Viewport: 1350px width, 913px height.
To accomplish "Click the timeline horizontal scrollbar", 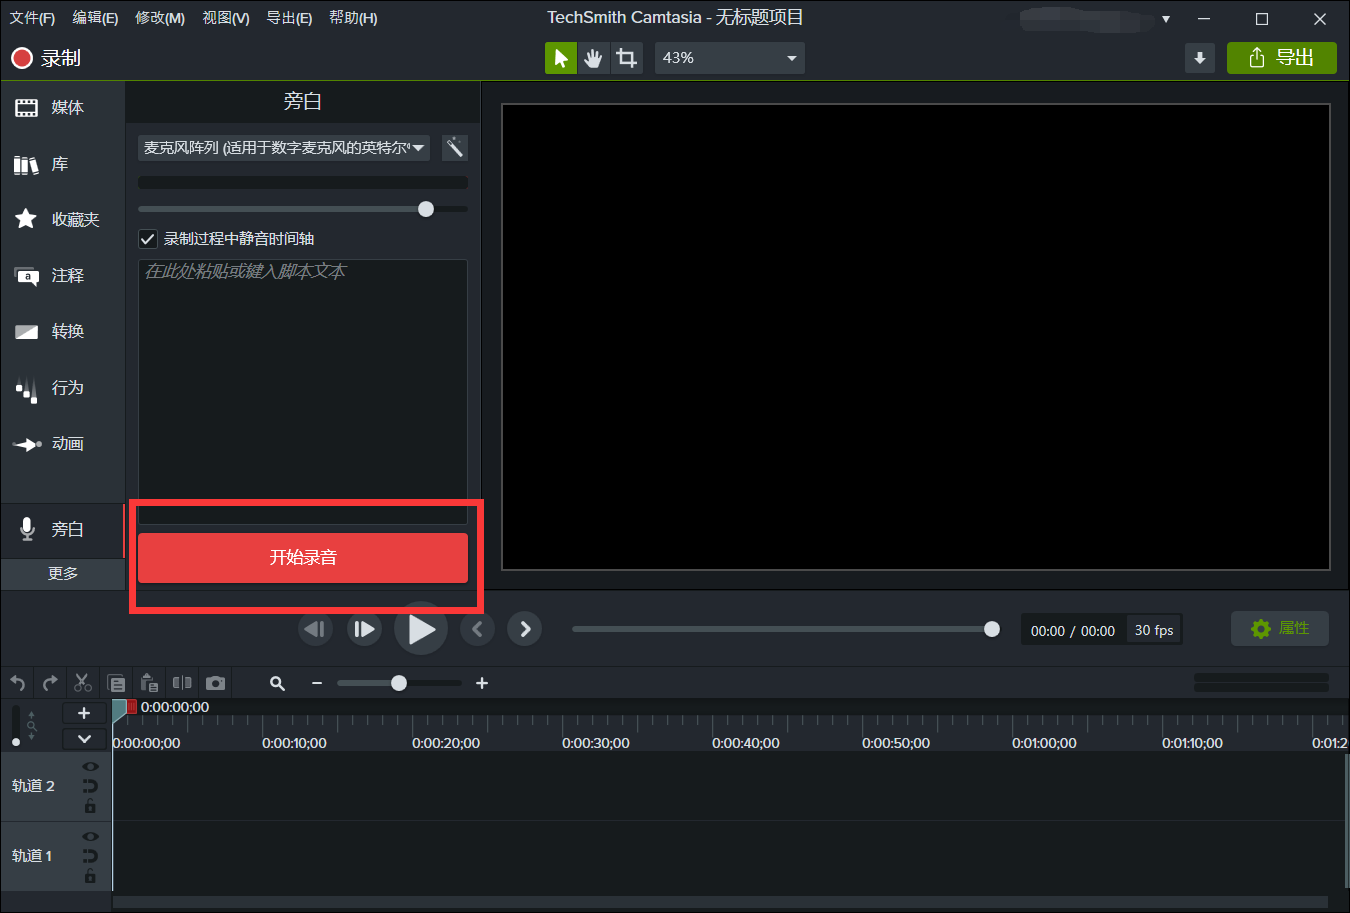I will coord(720,902).
